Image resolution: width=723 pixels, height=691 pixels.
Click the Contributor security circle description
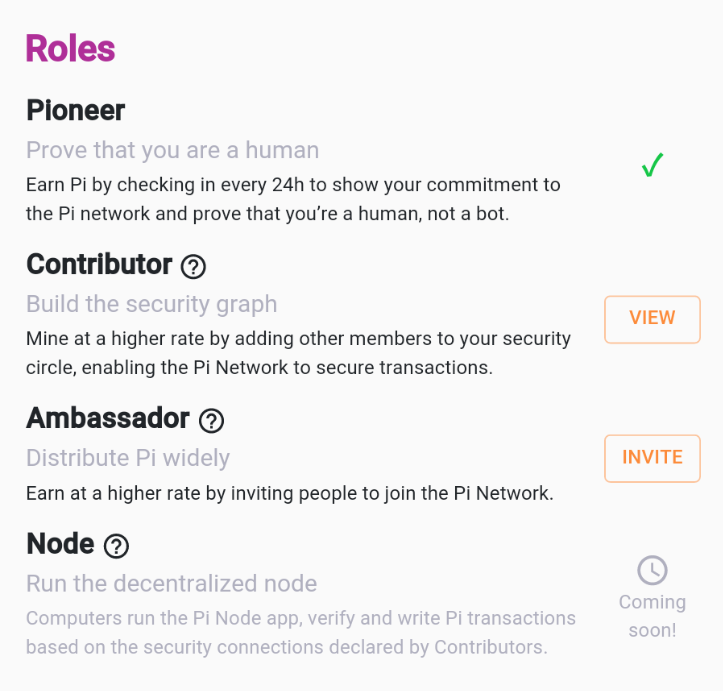298,353
